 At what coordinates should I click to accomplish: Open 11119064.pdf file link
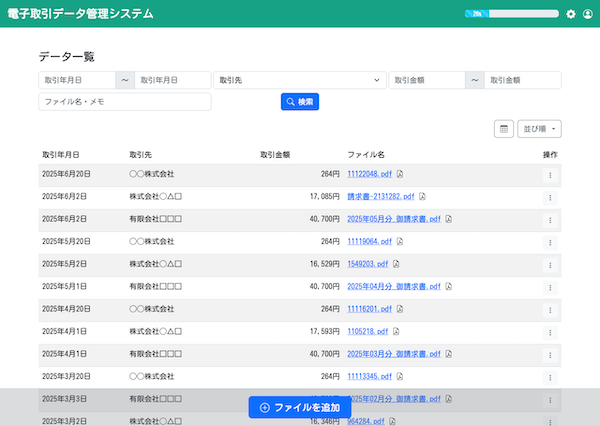click(369, 242)
